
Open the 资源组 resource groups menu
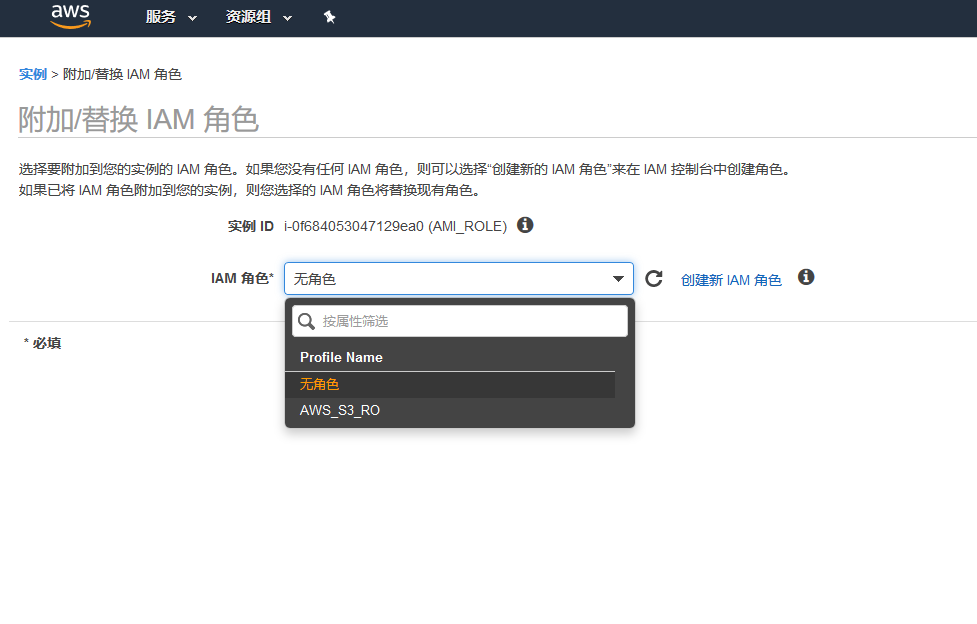click(x=258, y=17)
